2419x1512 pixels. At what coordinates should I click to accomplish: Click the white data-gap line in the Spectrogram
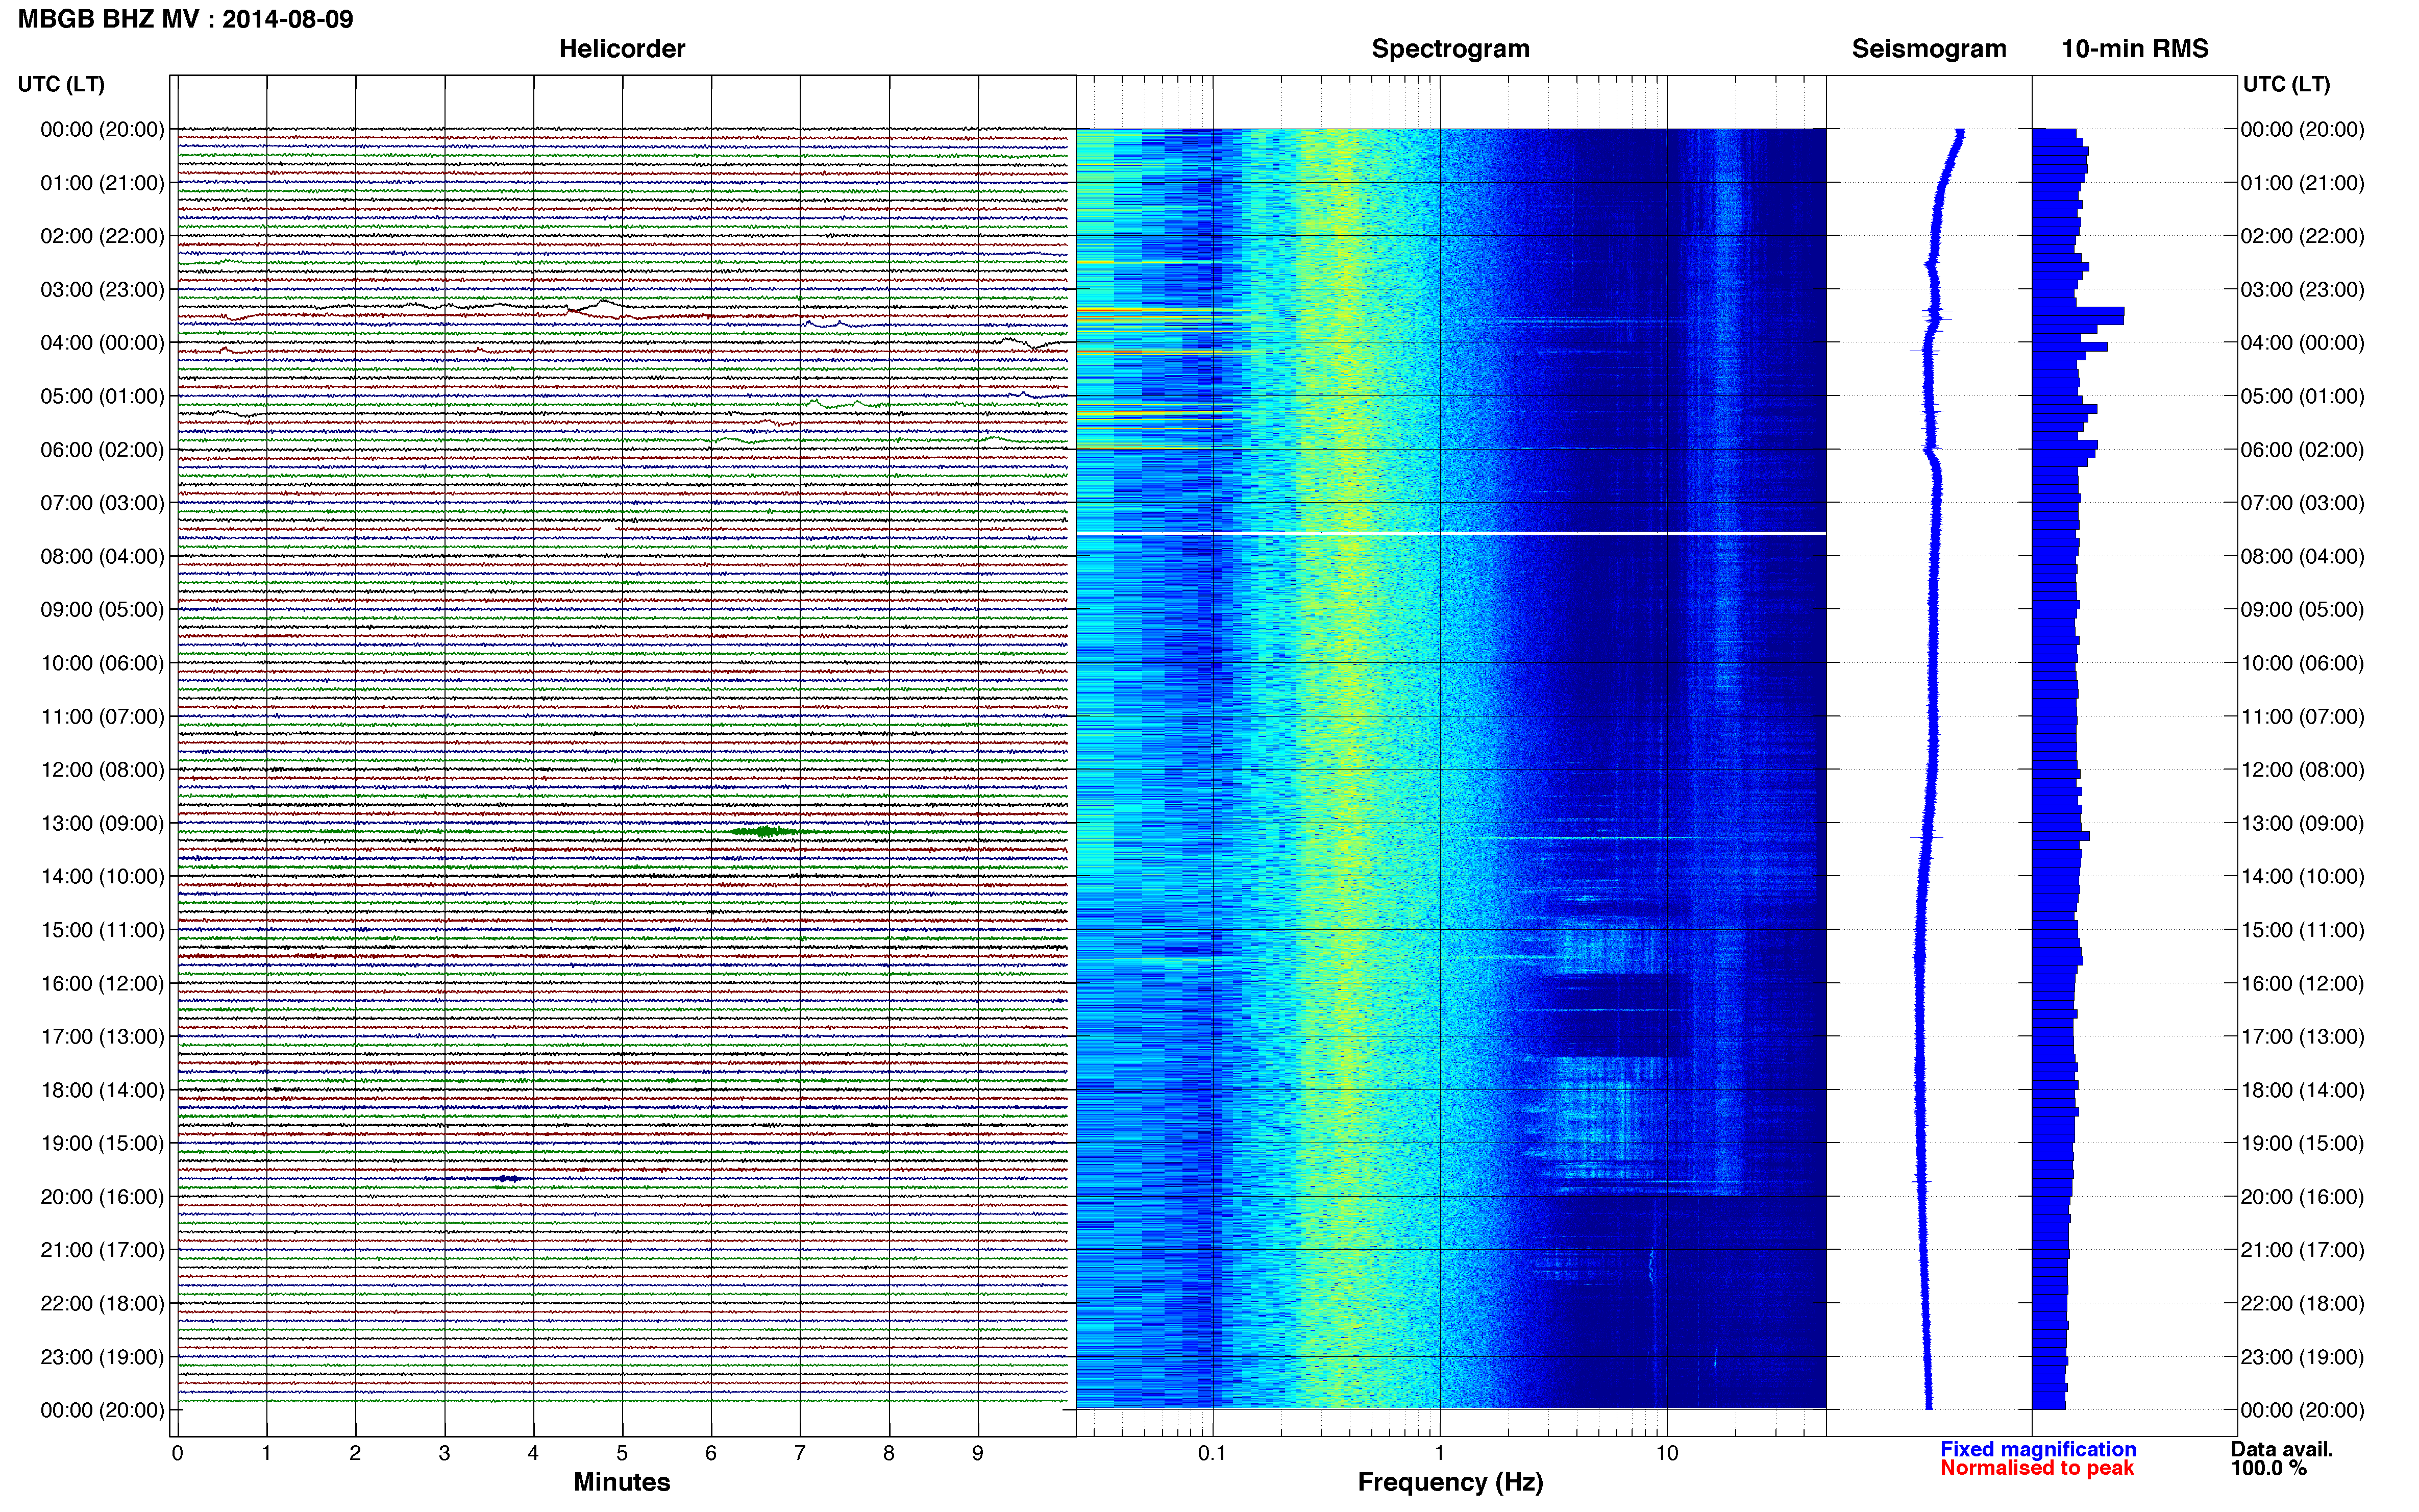click(x=1451, y=533)
